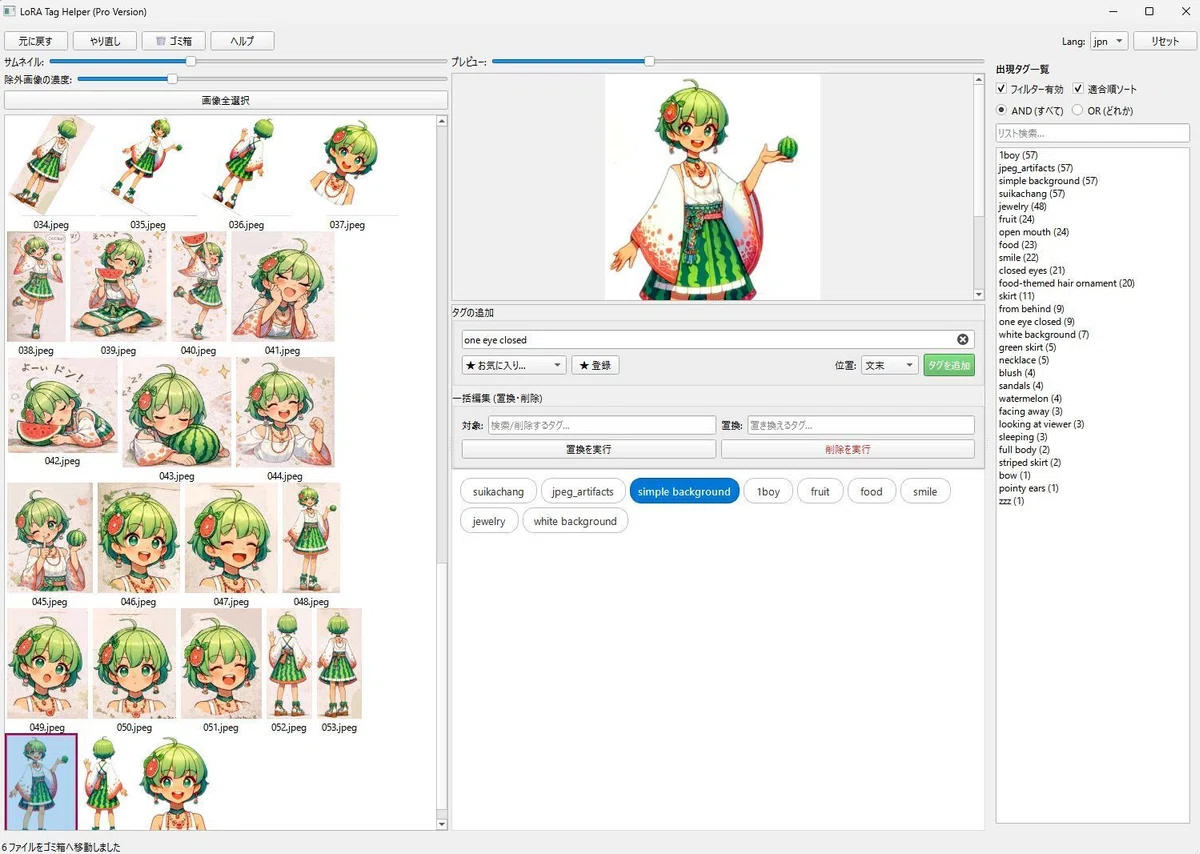Screen dimensions: 1200x854
Task: Click 'closed eyes (21)' in tag list
Action: (x=1031, y=270)
